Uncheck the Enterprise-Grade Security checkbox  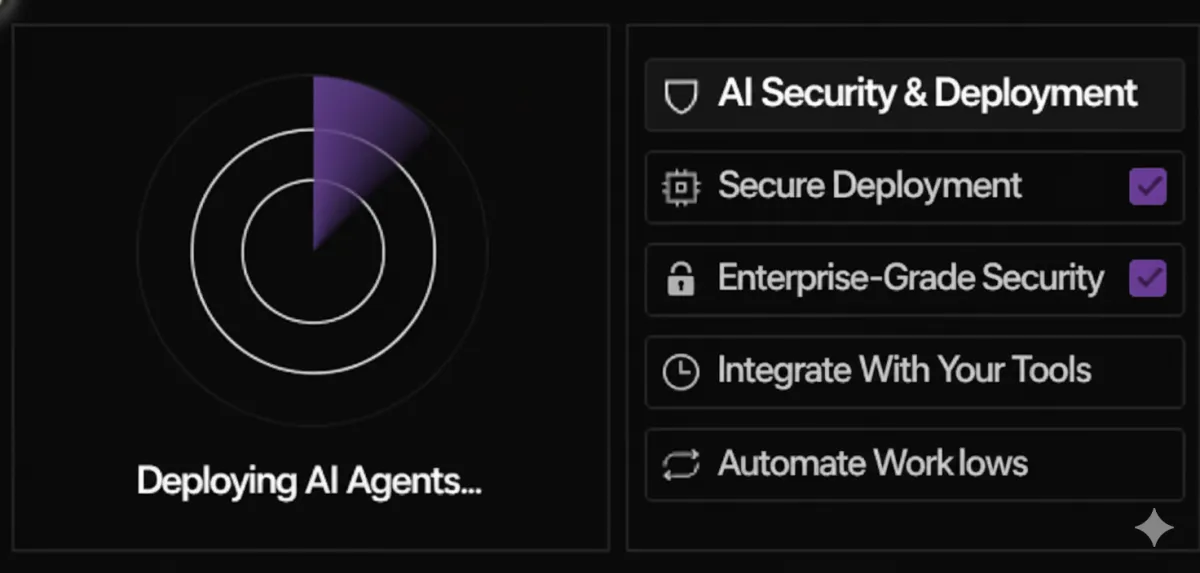pyautogui.click(x=1147, y=279)
